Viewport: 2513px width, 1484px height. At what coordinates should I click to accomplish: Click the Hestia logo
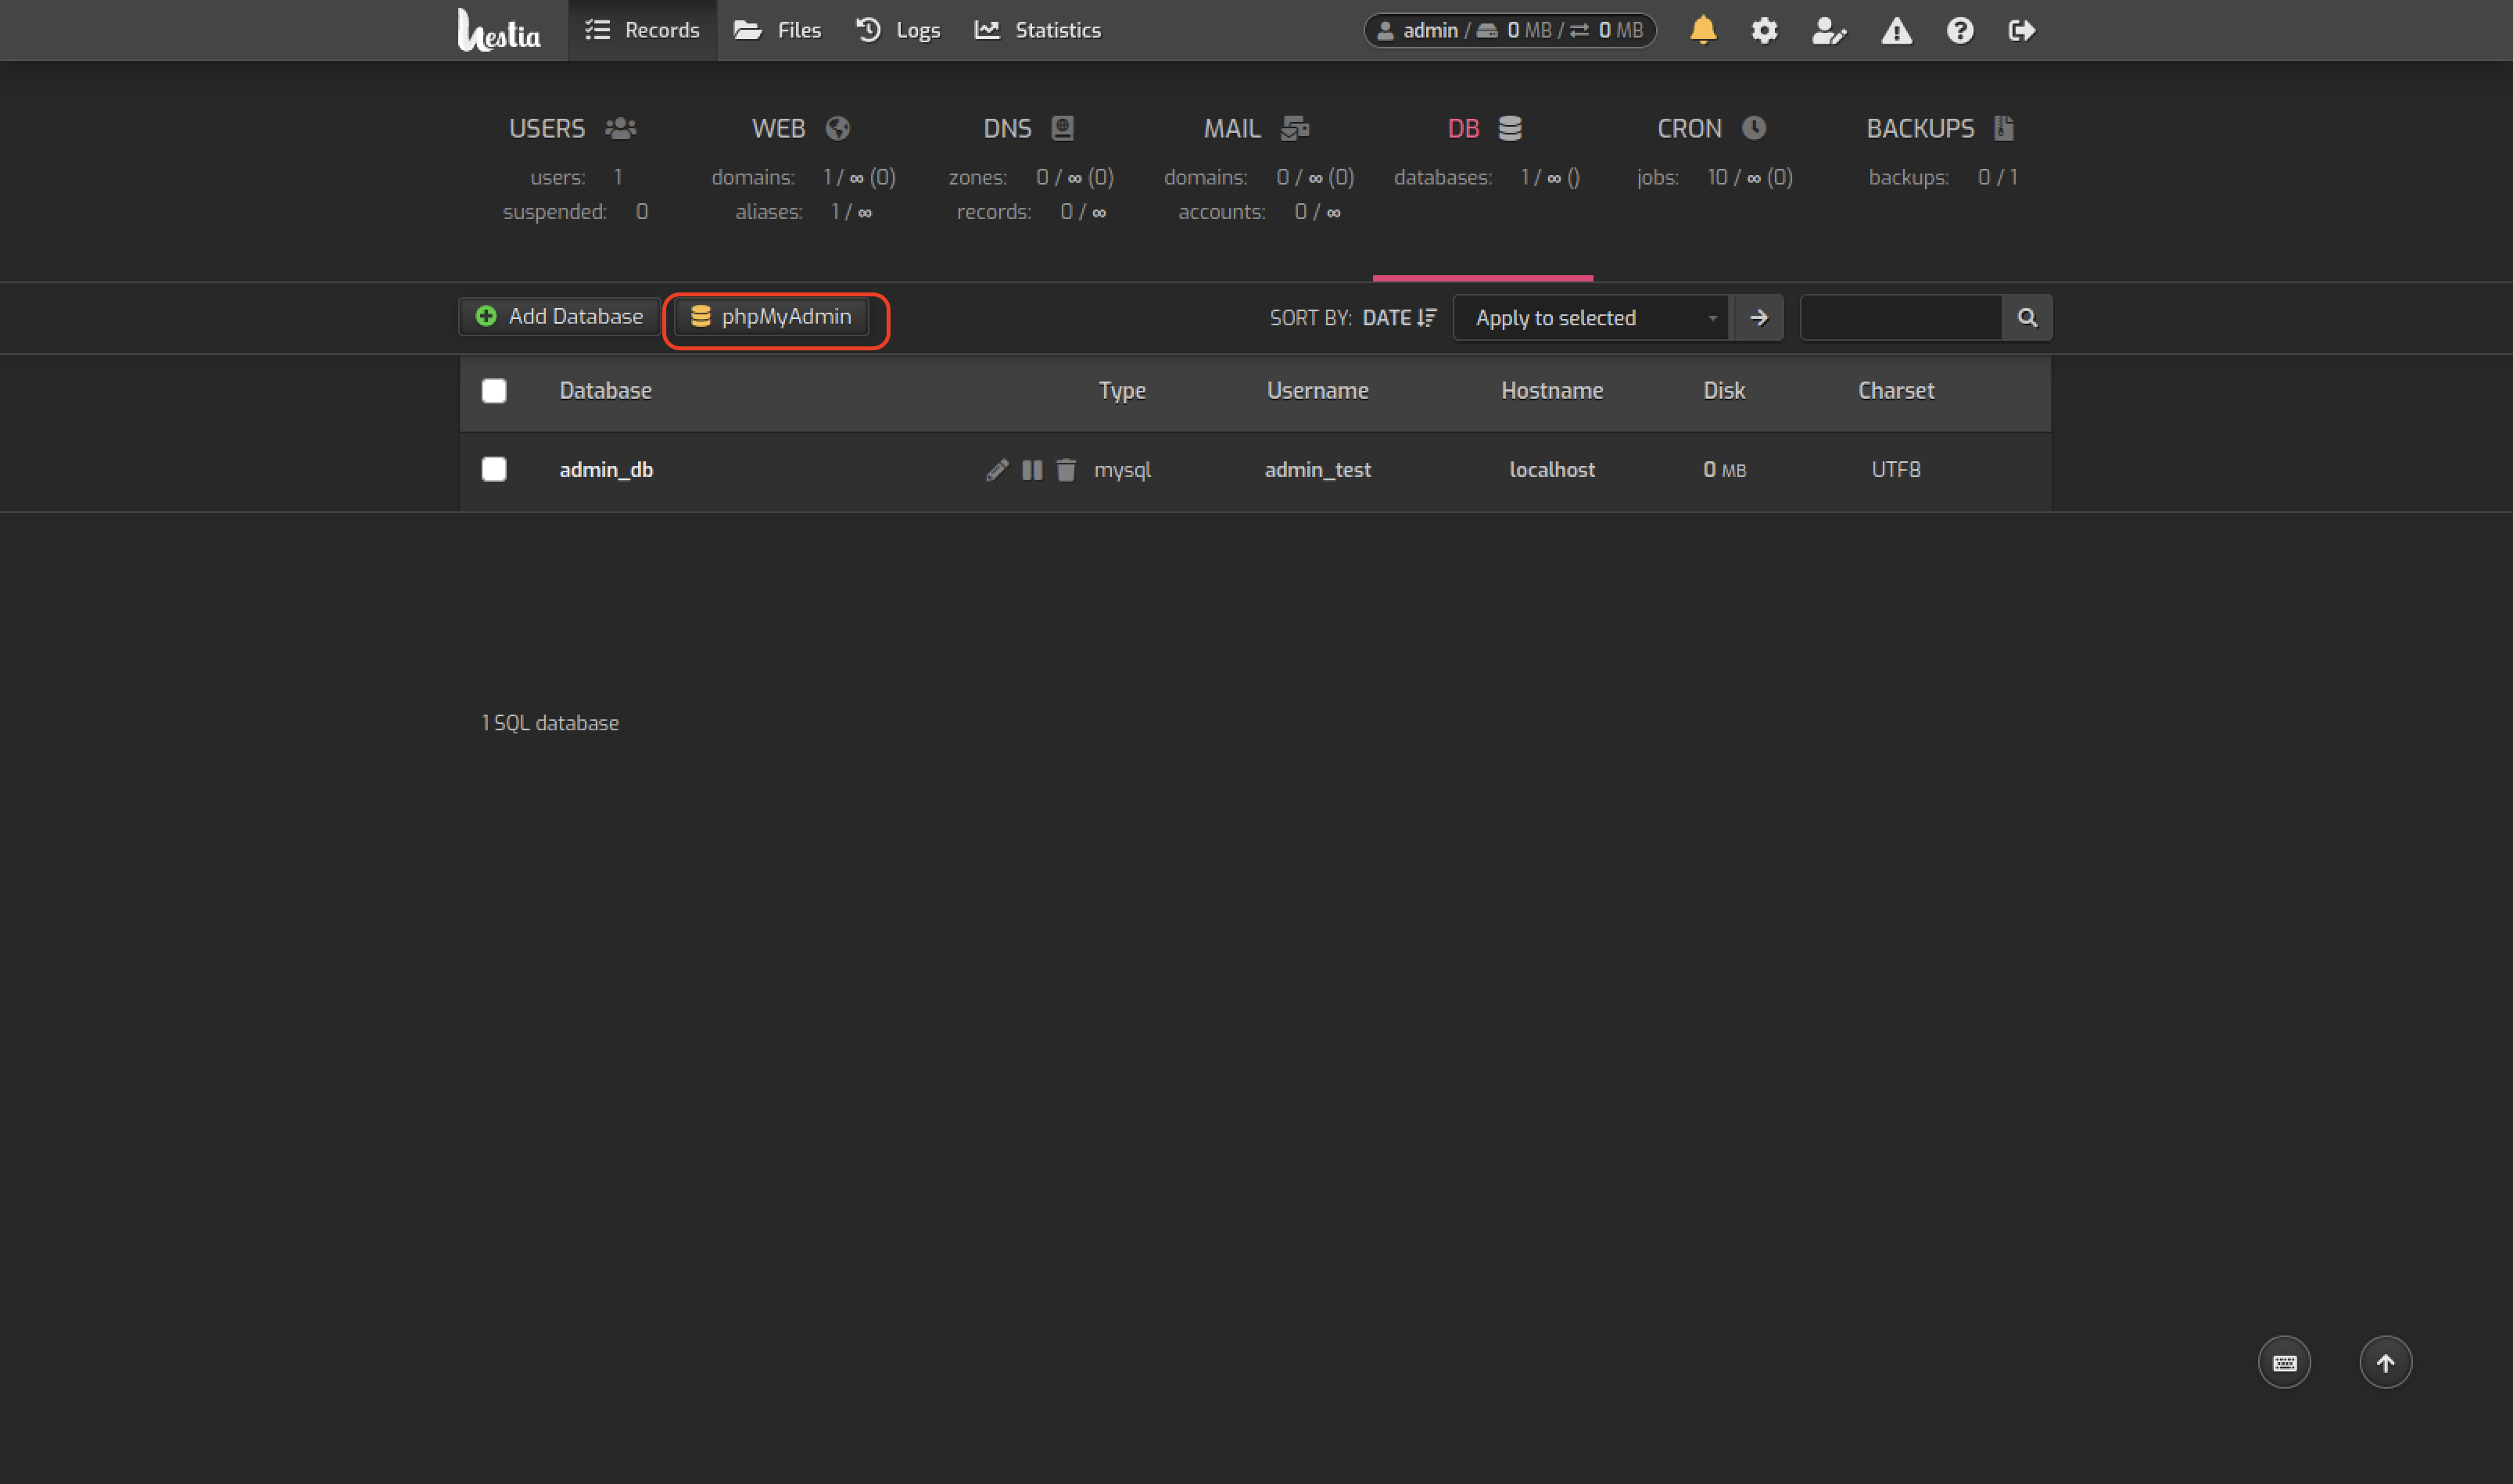point(499,30)
